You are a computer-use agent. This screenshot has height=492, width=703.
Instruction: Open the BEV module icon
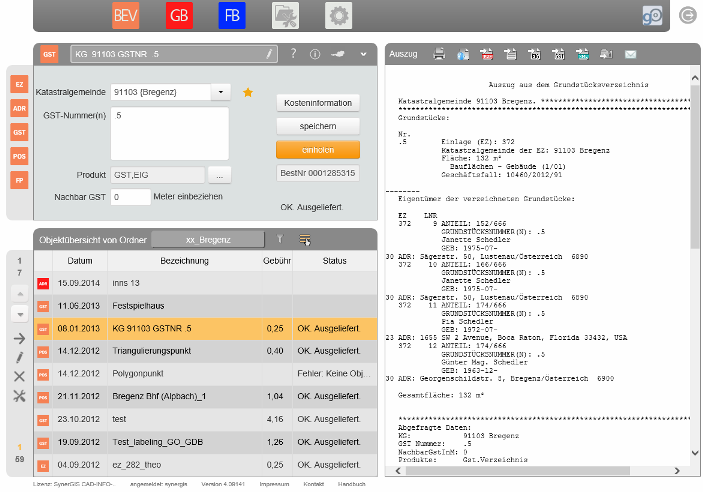point(126,16)
